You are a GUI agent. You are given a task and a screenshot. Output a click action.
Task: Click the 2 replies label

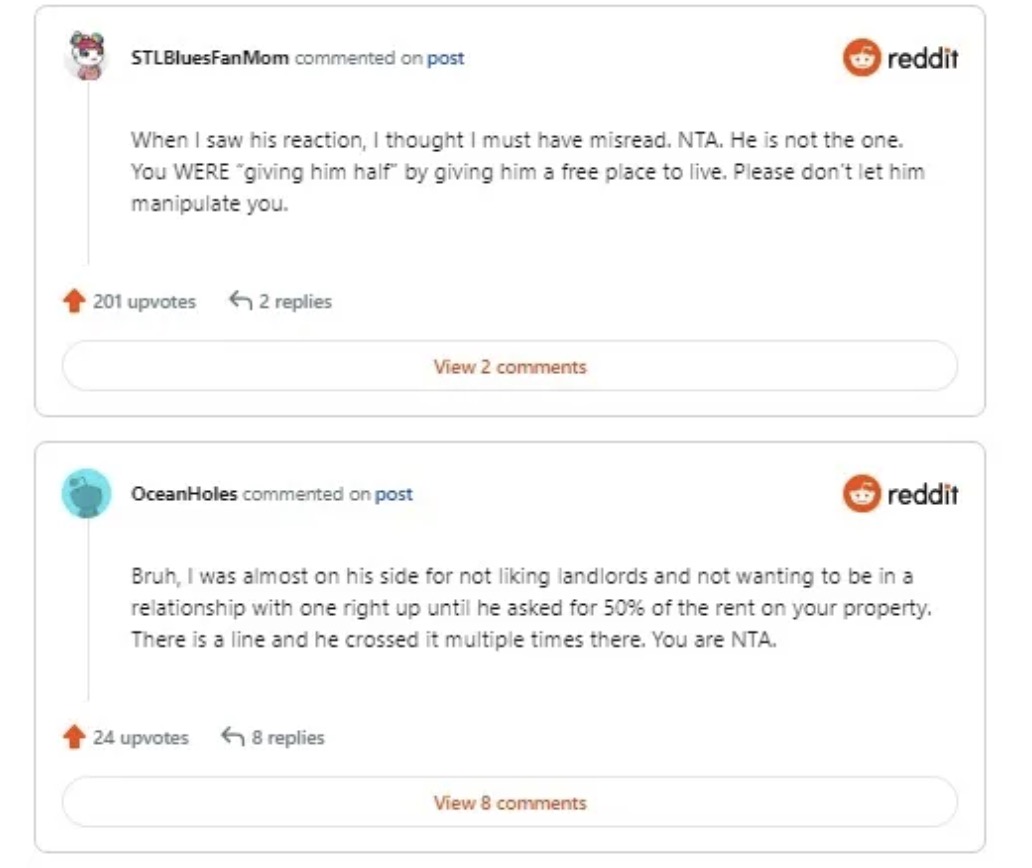[295, 301]
